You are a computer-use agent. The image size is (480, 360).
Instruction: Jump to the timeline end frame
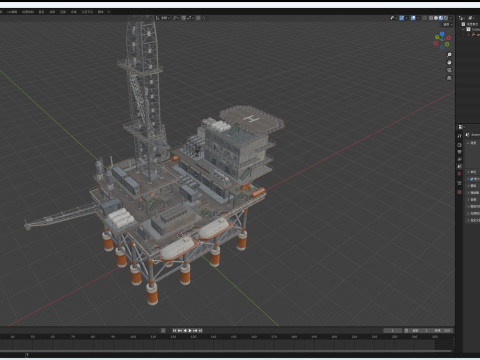200,331
